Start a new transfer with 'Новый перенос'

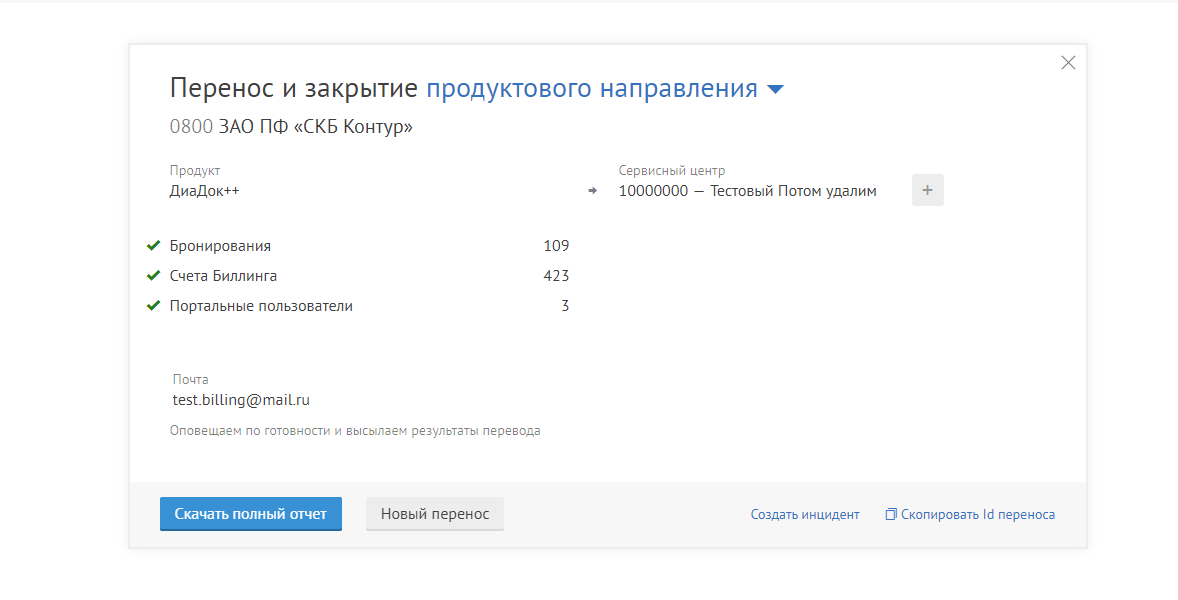[x=435, y=514]
